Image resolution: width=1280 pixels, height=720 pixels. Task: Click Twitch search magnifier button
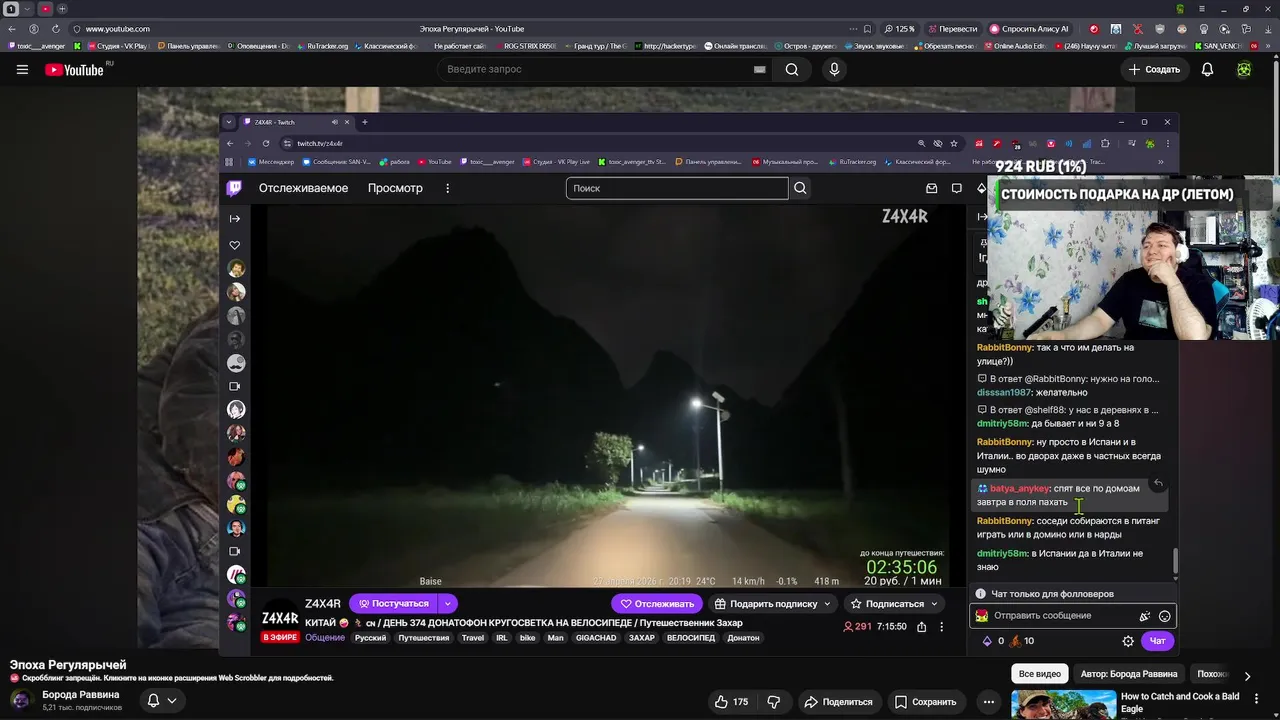pos(800,188)
